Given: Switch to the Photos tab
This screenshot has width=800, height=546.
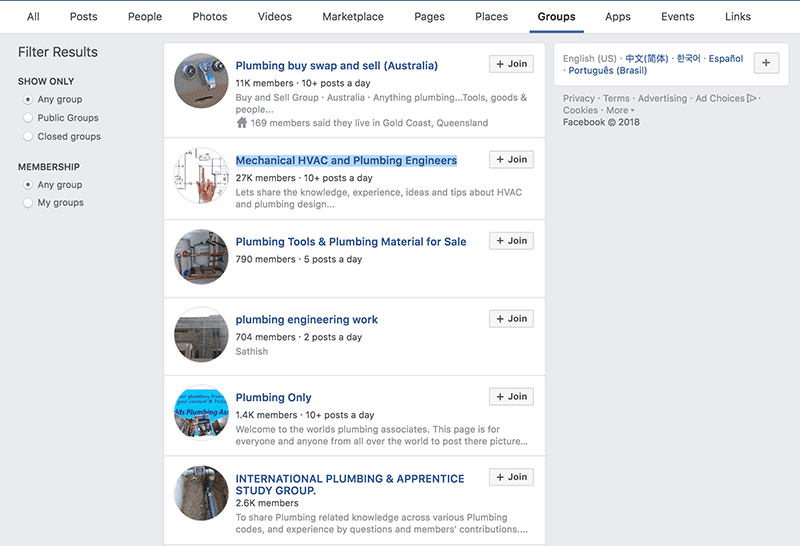Looking at the screenshot, I should click(x=210, y=16).
